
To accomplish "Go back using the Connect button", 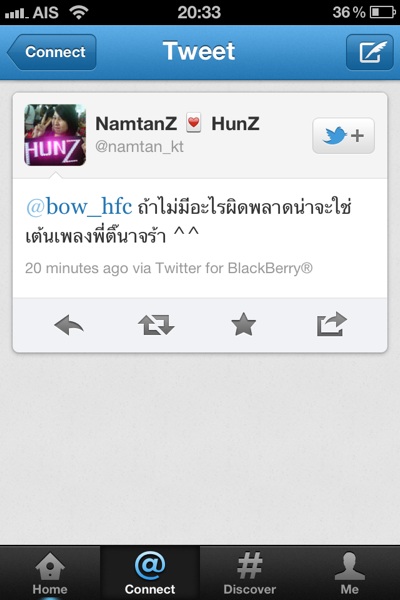I will [52, 52].
